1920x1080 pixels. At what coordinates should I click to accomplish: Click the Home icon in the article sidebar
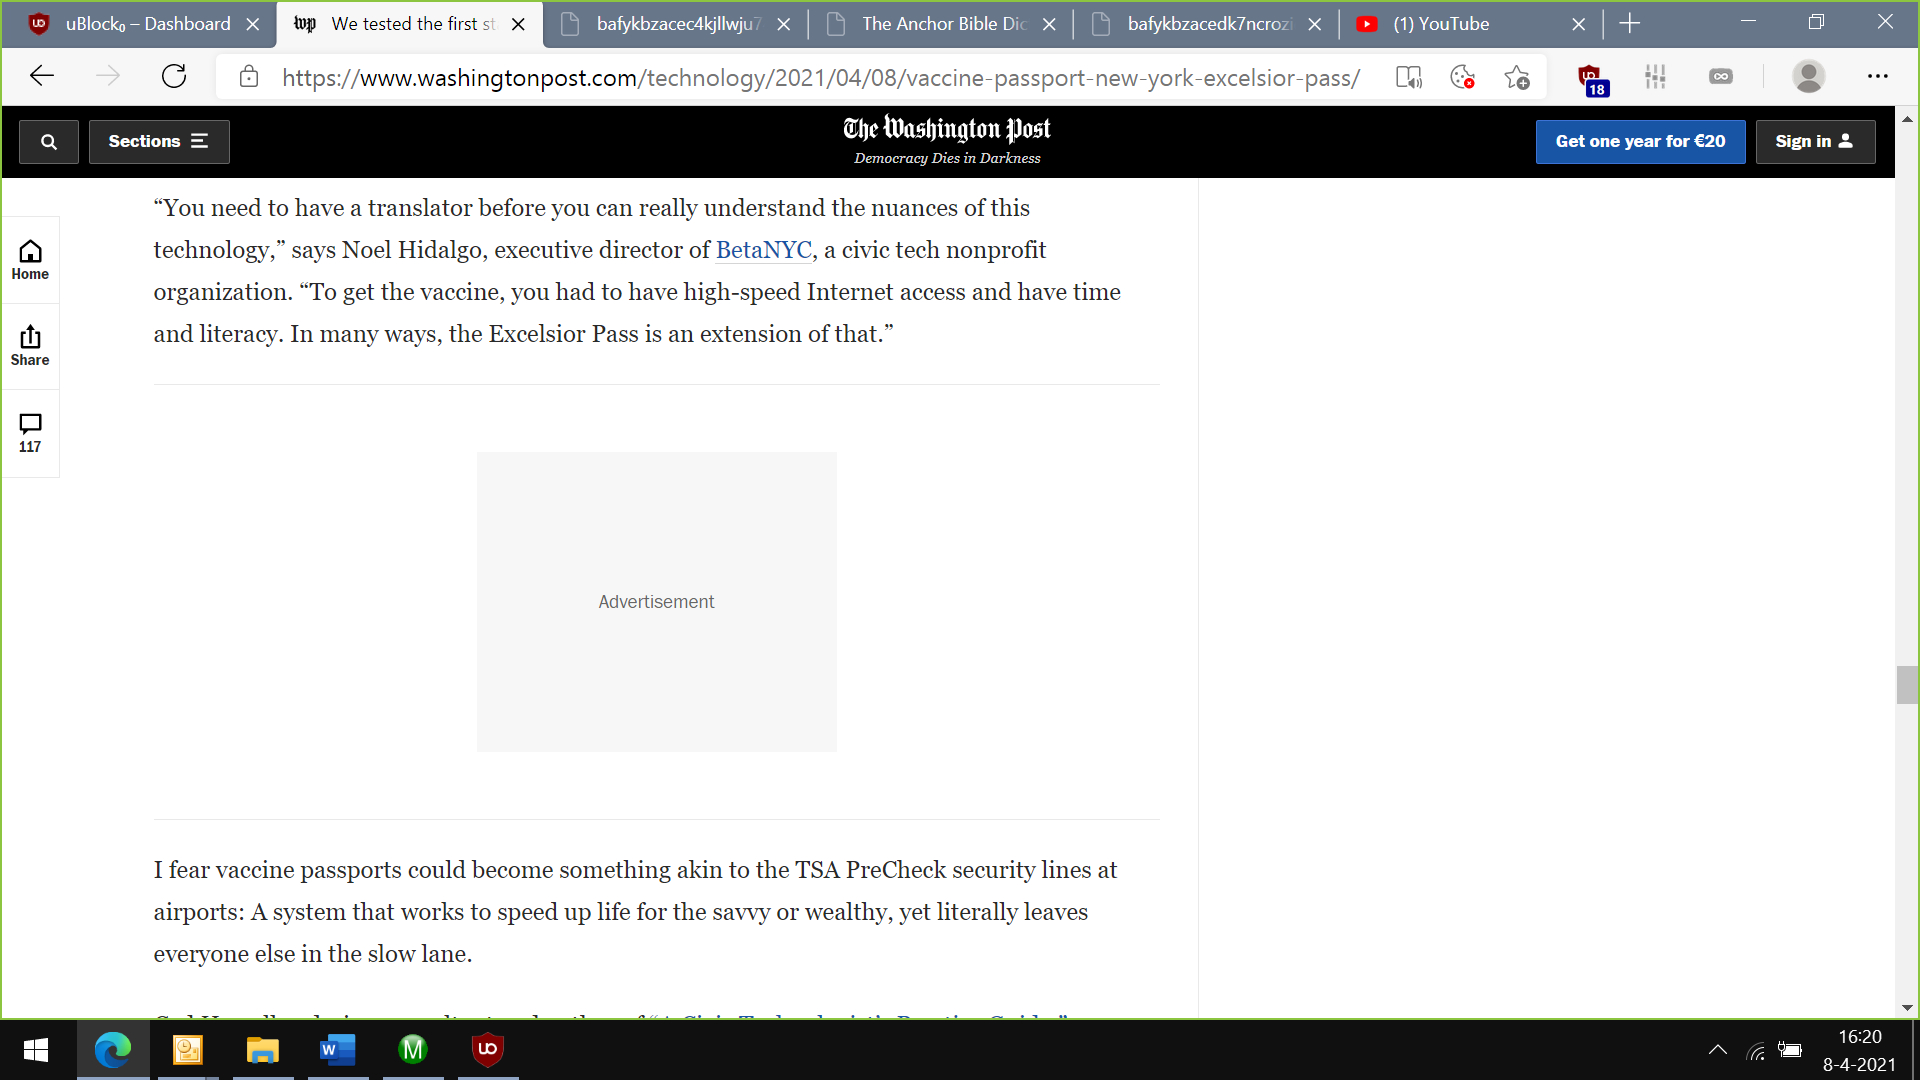point(30,259)
